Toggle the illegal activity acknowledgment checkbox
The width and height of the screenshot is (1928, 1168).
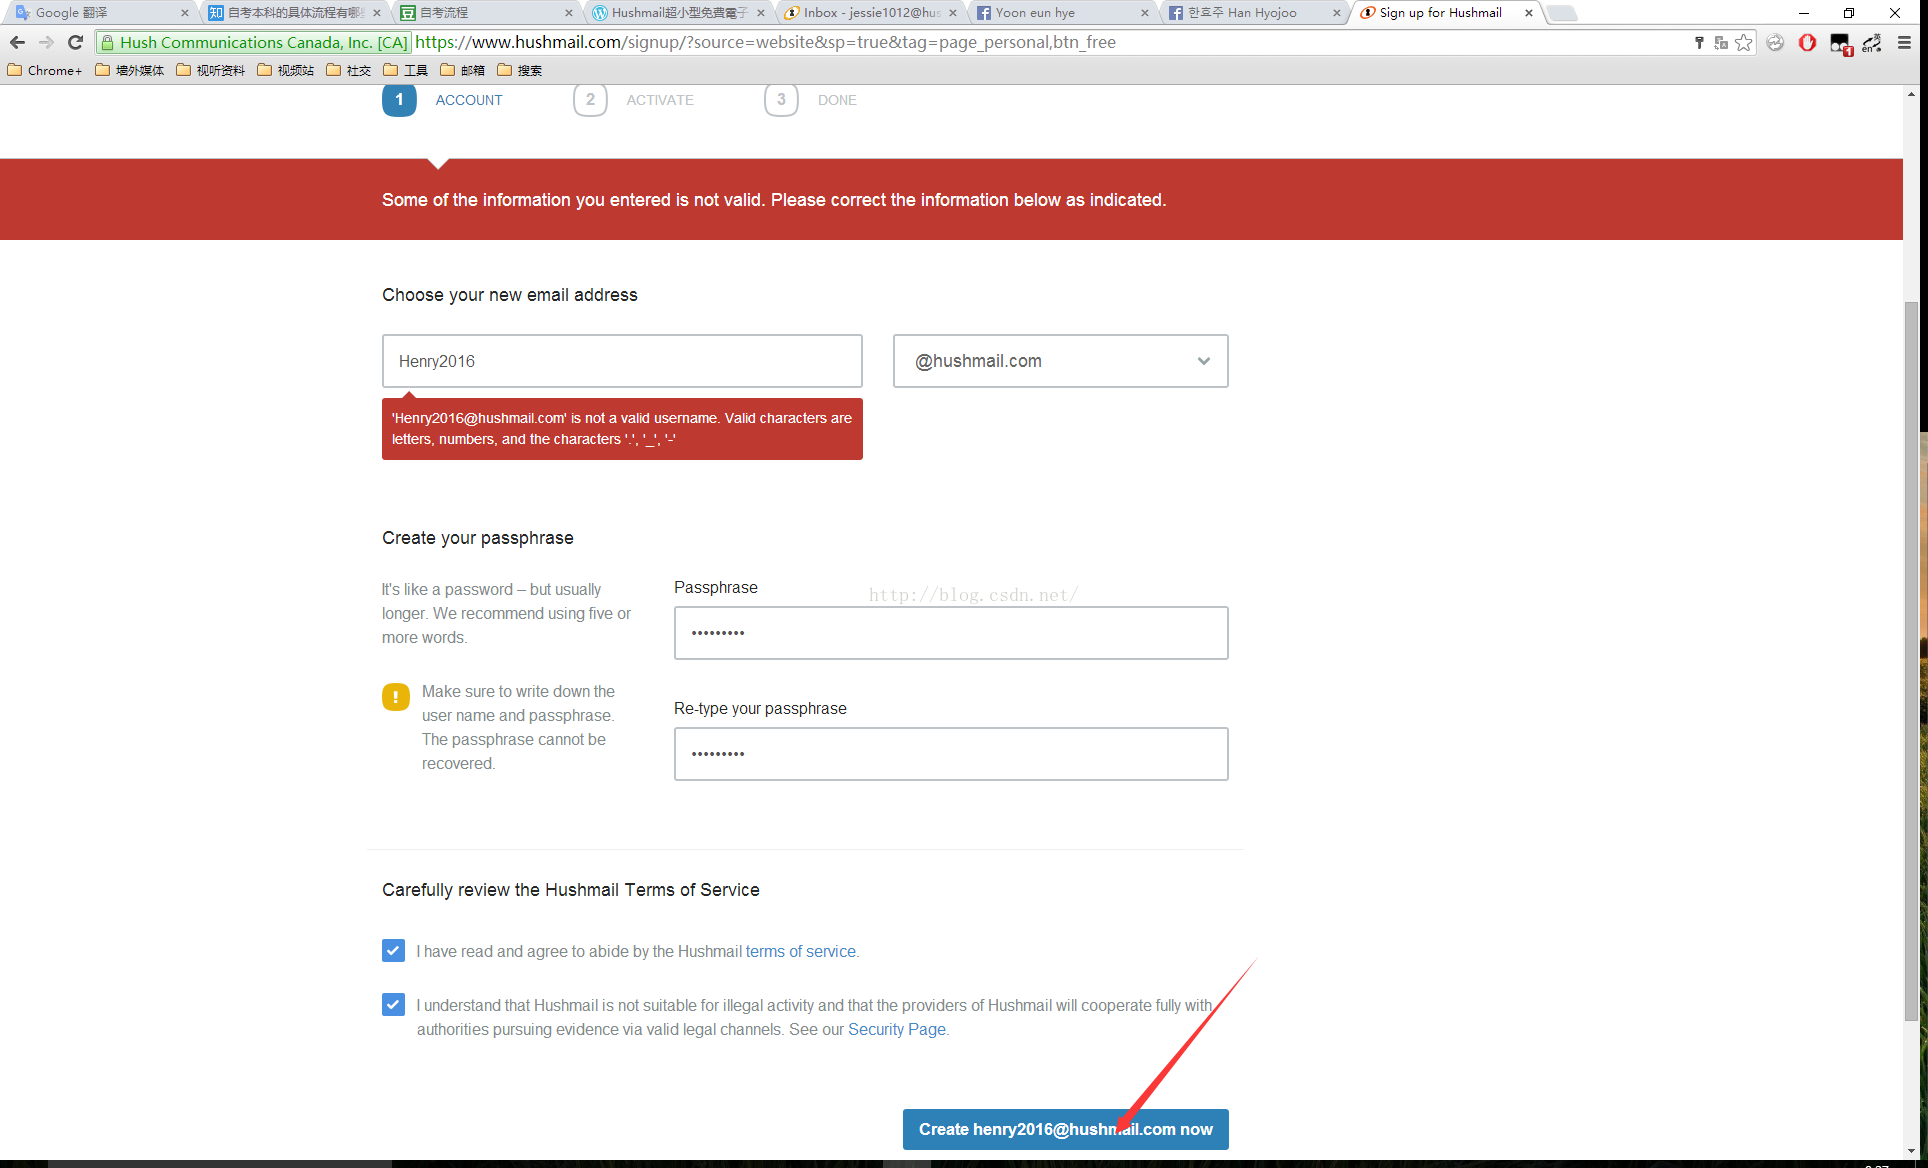393,1004
